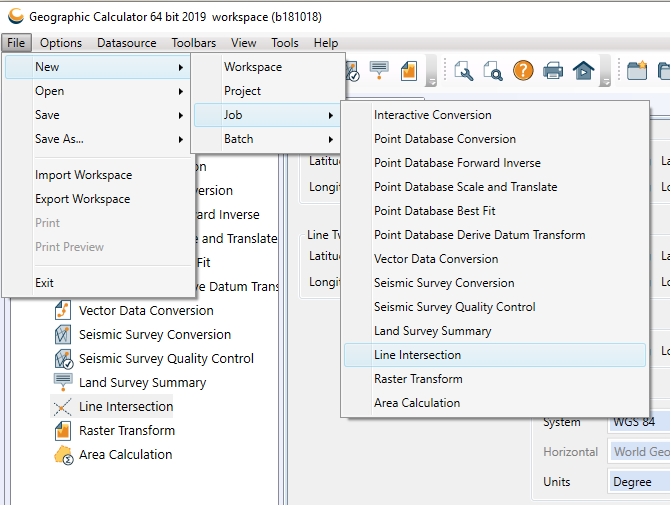Choose Interactive Conversion job
The height and width of the screenshot is (506, 671).
click(x=433, y=115)
